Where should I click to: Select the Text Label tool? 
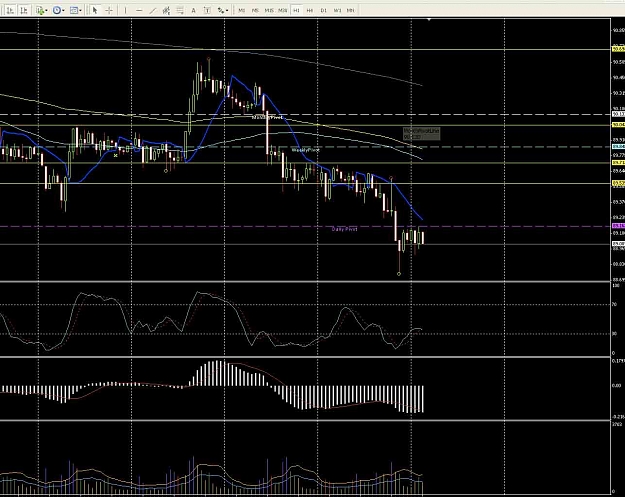click(207, 10)
